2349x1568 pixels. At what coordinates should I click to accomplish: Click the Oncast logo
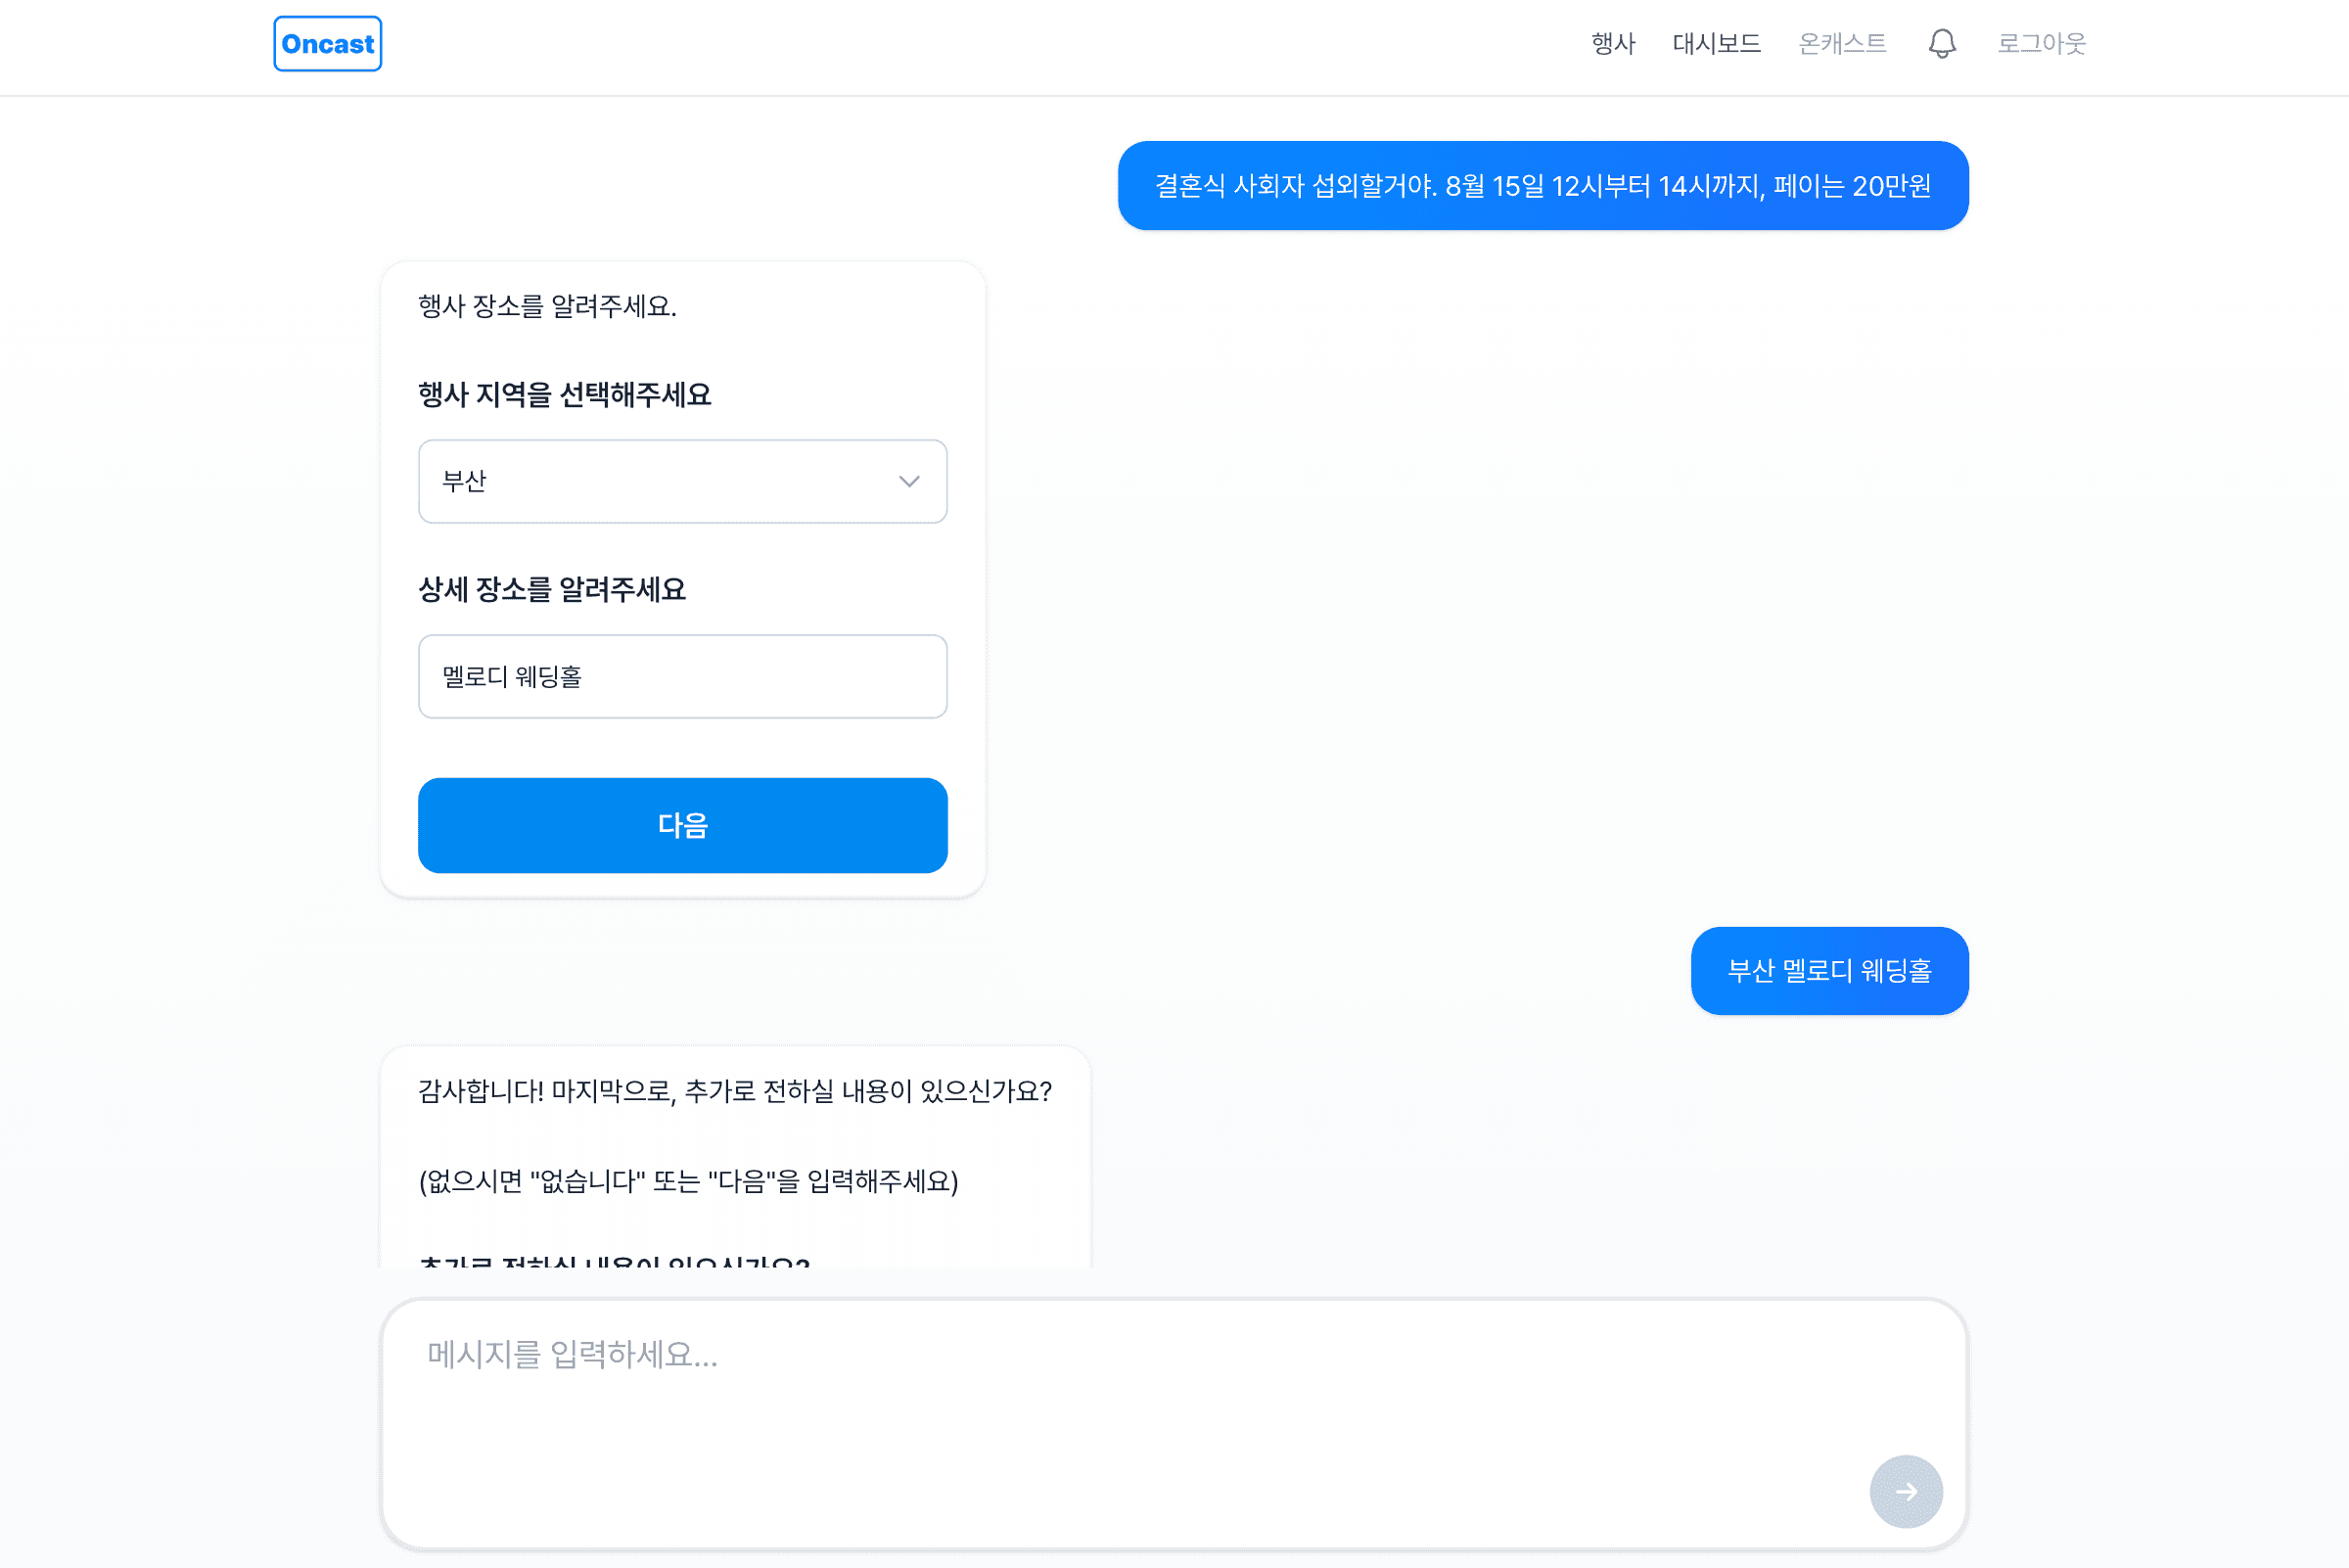pyautogui.click(x=327, y=44)
